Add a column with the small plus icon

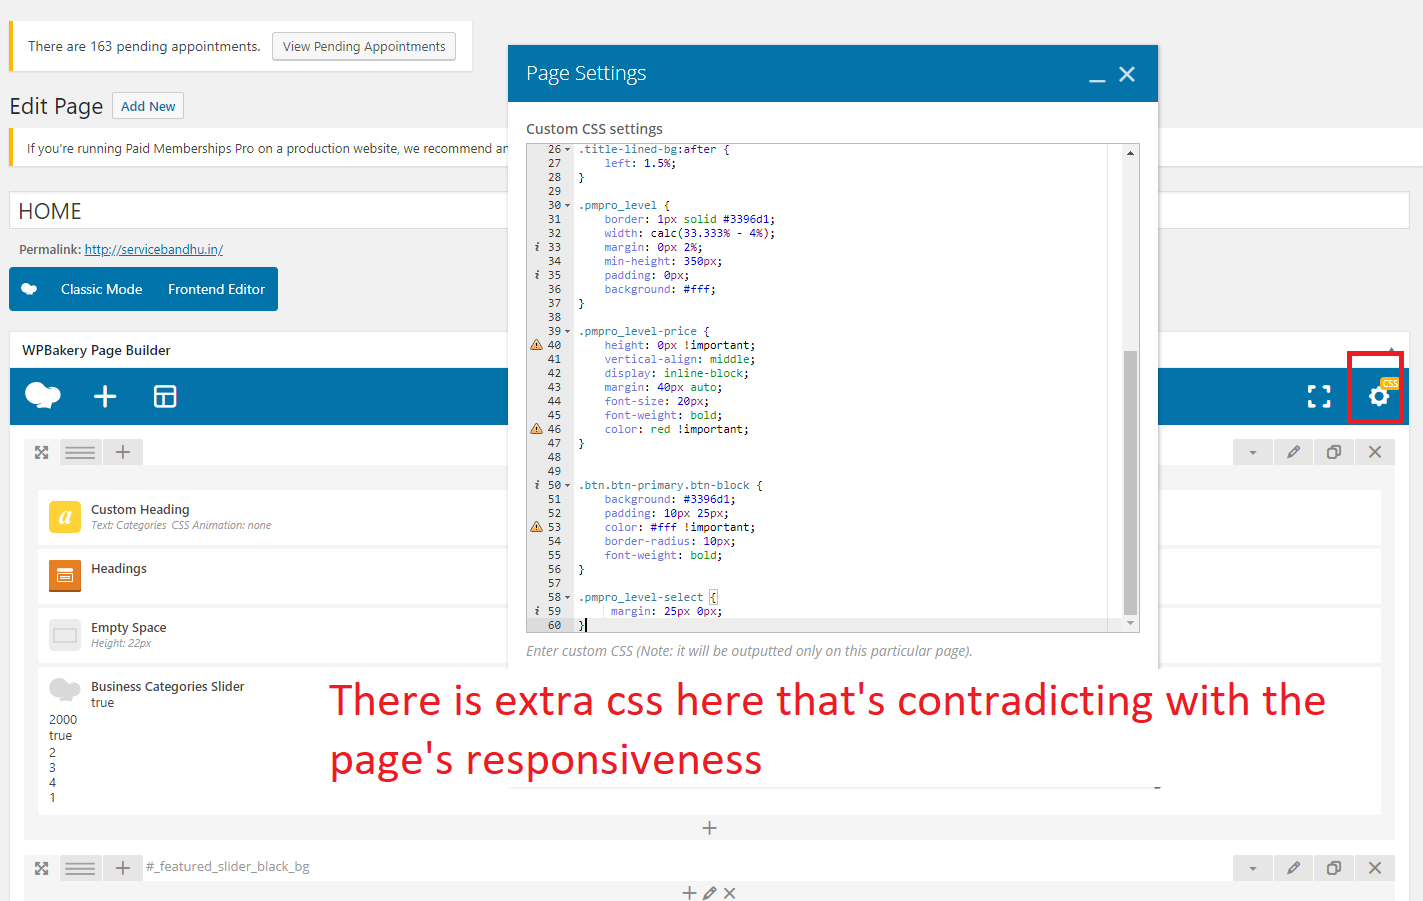[x=122, y=452]
